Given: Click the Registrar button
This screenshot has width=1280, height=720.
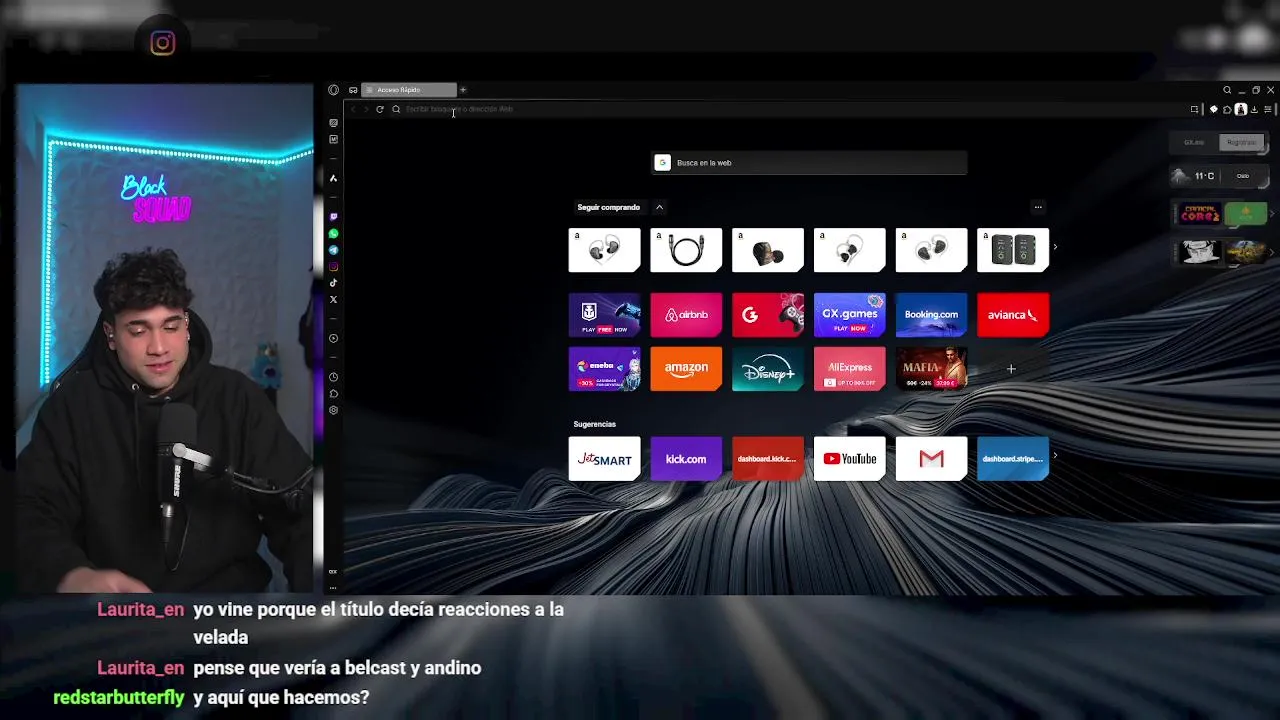Looking at the screenshot, I should 1241,142.
